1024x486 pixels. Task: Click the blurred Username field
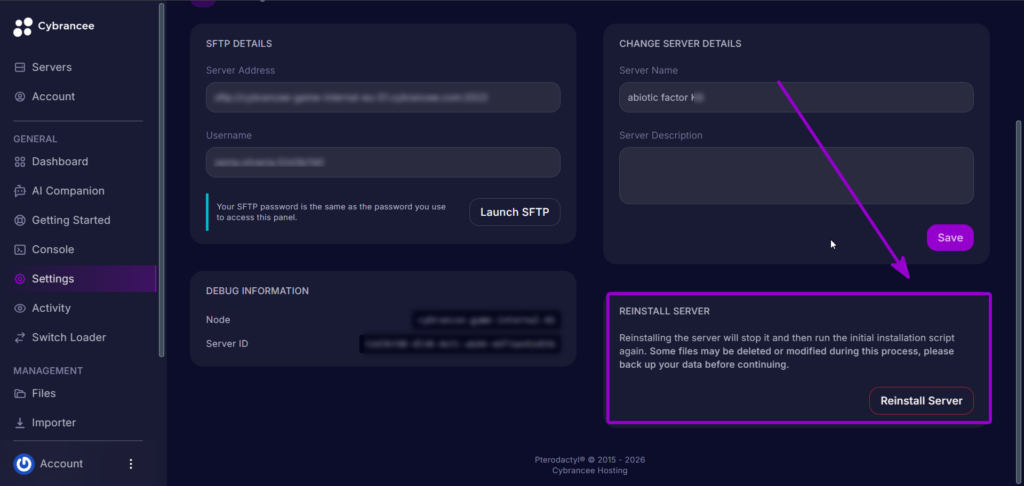(x=383, y=162)
